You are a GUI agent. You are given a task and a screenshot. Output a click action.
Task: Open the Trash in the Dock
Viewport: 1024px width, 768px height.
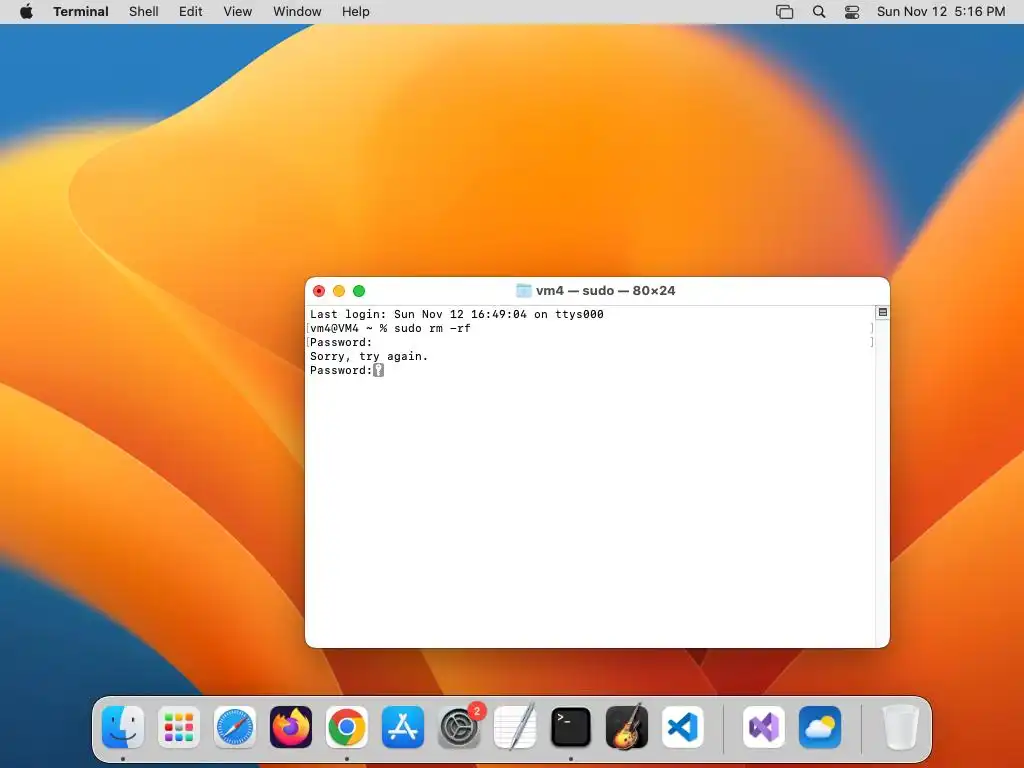coord(901,727)
